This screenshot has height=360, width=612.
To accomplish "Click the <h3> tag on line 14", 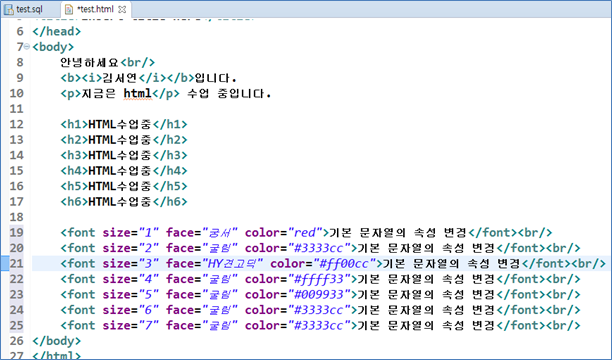I will (74, 155).
